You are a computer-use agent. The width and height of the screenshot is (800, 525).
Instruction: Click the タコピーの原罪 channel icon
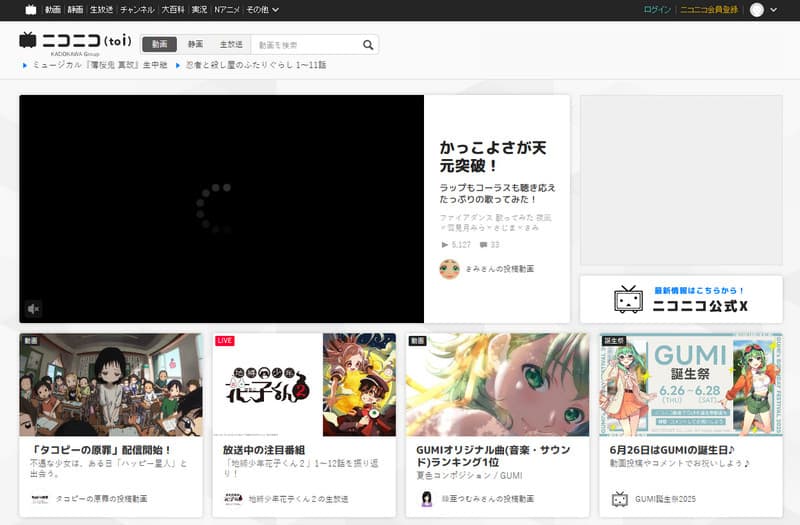pos(40,498)
